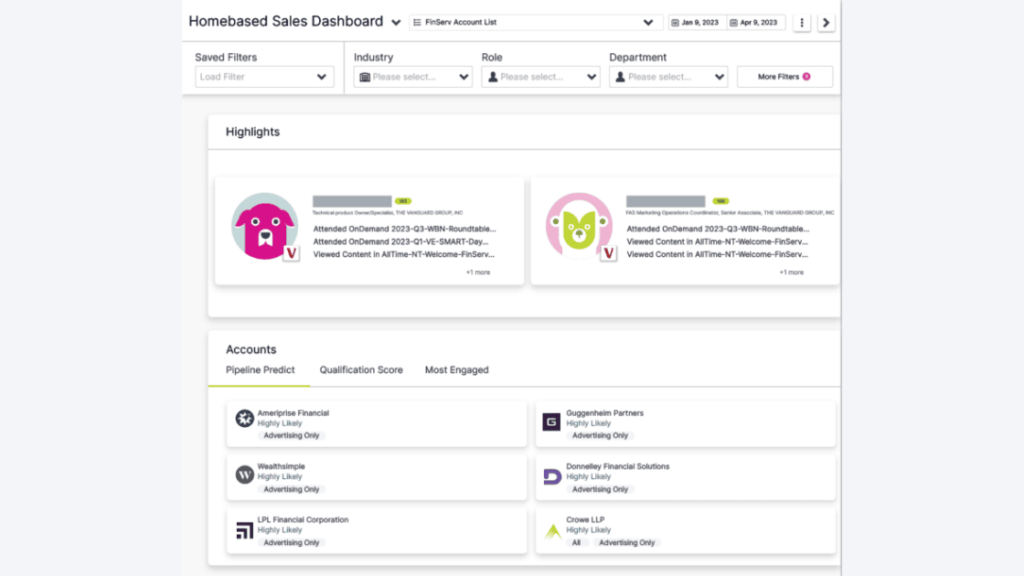
Task: Open the Department Please select dropdown
Action: [668, 76]
